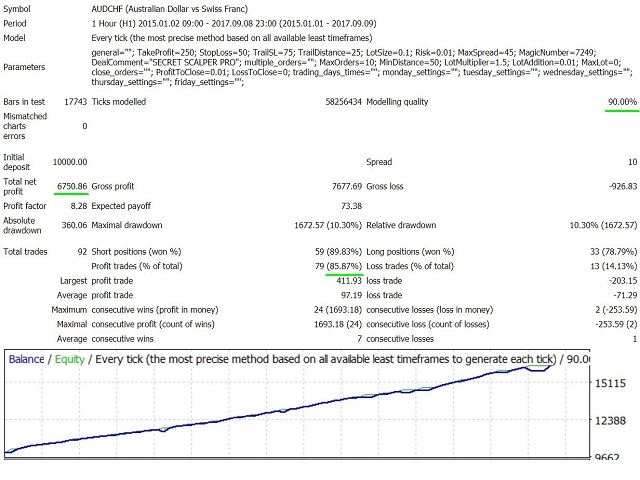This screenshot has height=480, width=640.
Task: Click the Ticks modelled label
Action: 118,102
